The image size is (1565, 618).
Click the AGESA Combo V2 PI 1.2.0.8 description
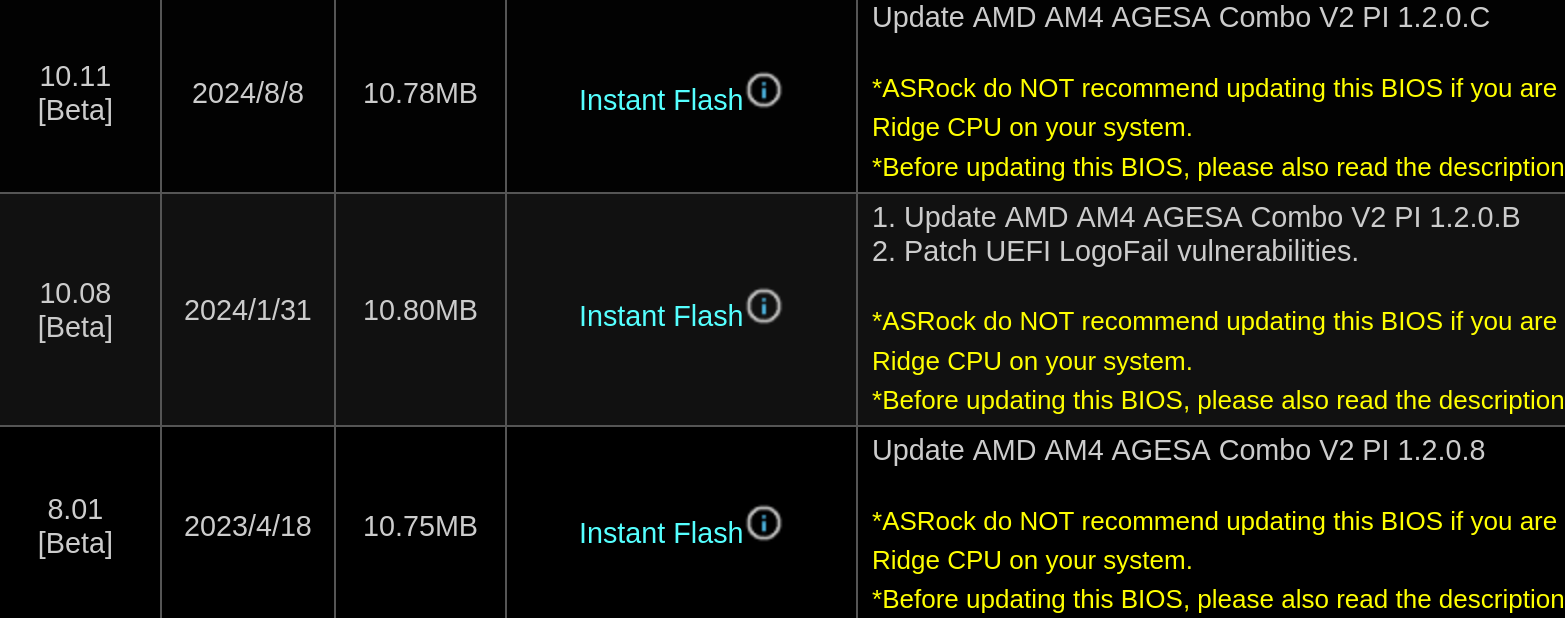(x=1179, y=450)
